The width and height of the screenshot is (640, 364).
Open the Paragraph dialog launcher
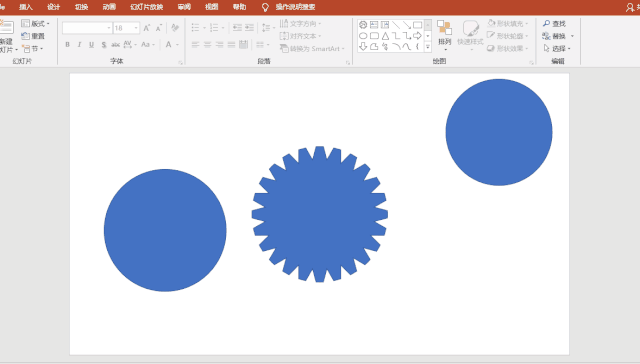348,62
